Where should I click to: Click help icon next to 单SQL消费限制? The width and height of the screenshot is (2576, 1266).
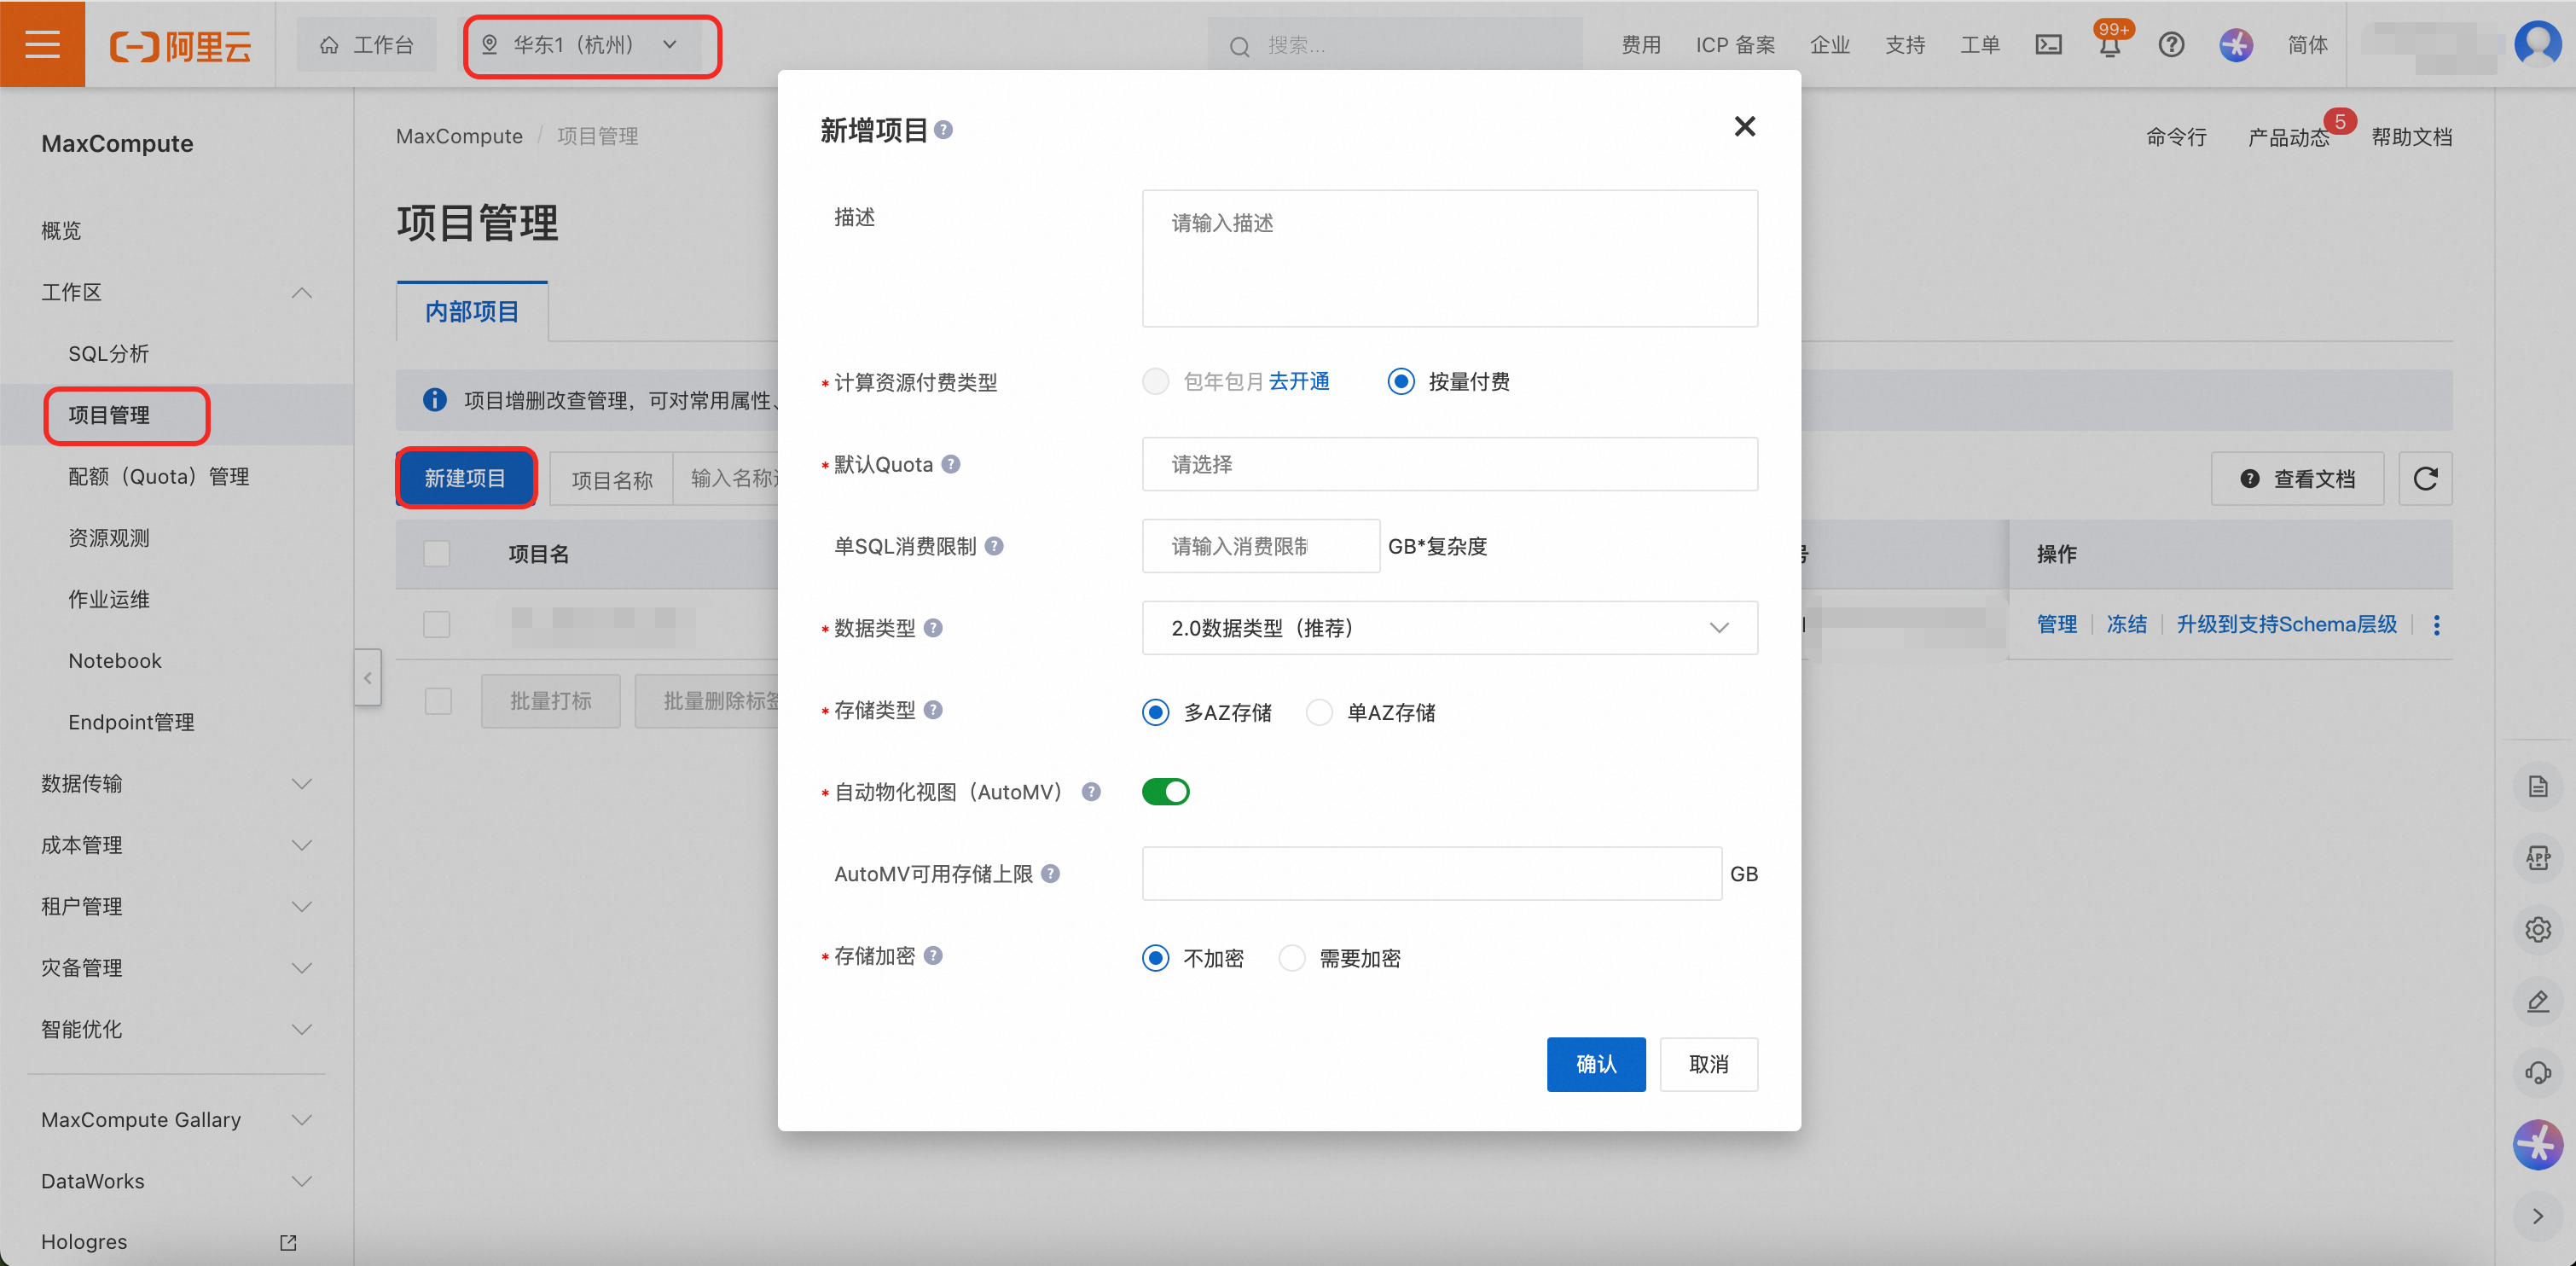pos(994,546)
